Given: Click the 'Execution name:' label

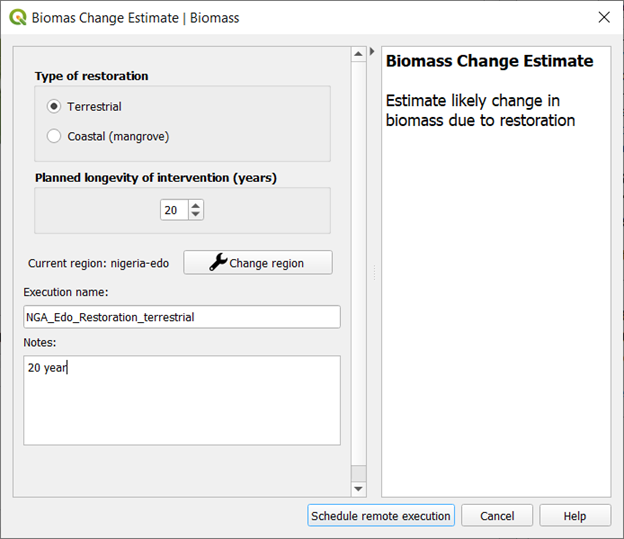Looking at the screenshot, I should tap(66, 292).
